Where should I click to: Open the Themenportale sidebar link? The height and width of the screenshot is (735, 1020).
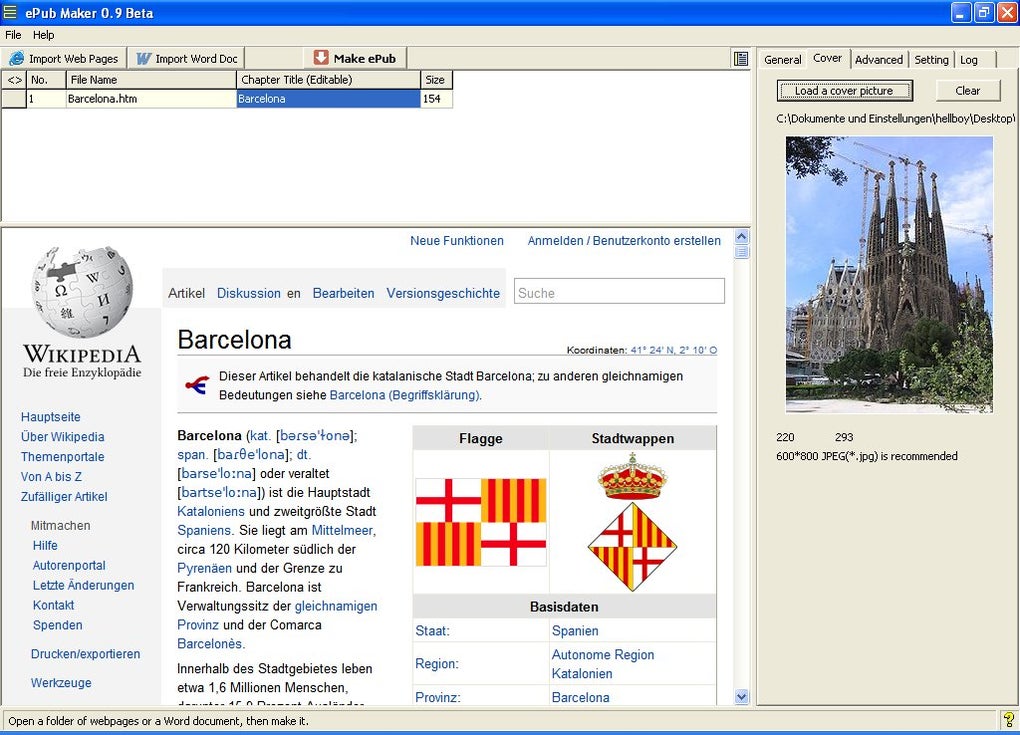point(62,457)
